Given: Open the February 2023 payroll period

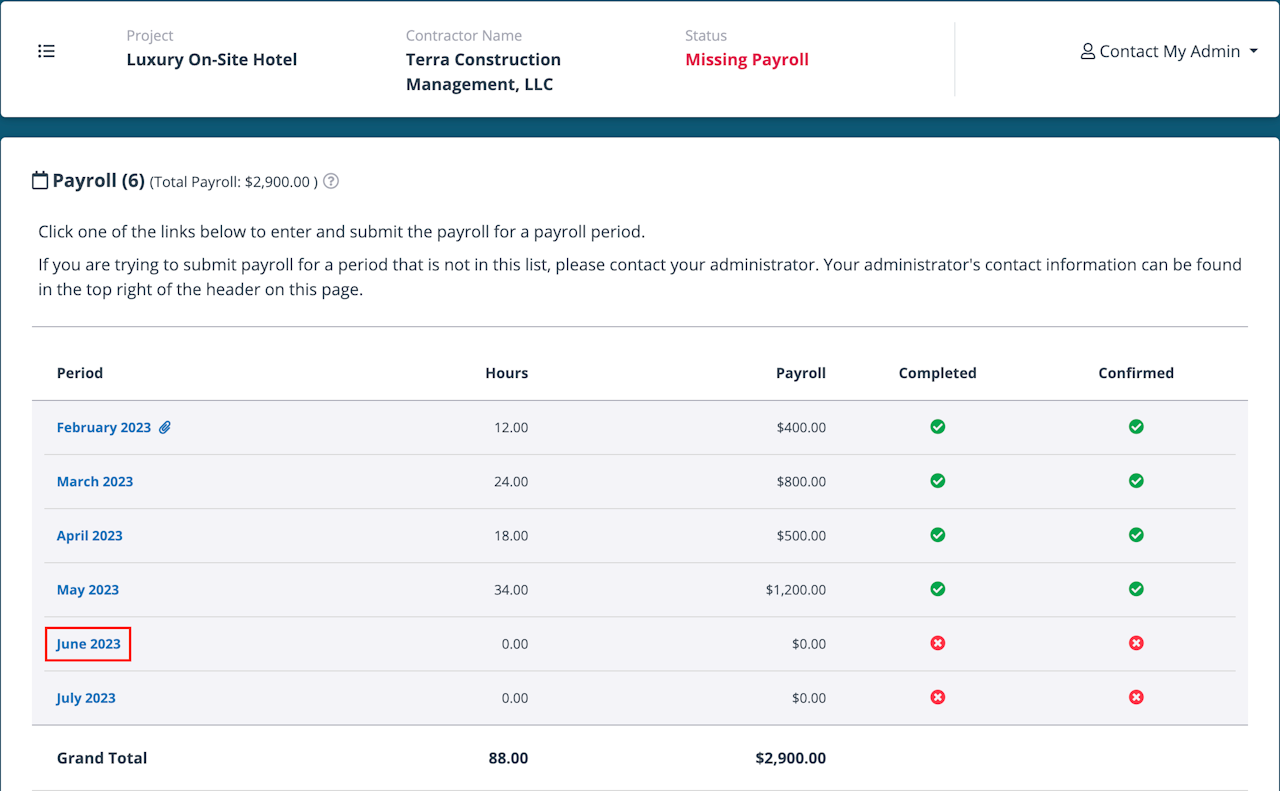Looking at the screenshot, I should [103, 428].
